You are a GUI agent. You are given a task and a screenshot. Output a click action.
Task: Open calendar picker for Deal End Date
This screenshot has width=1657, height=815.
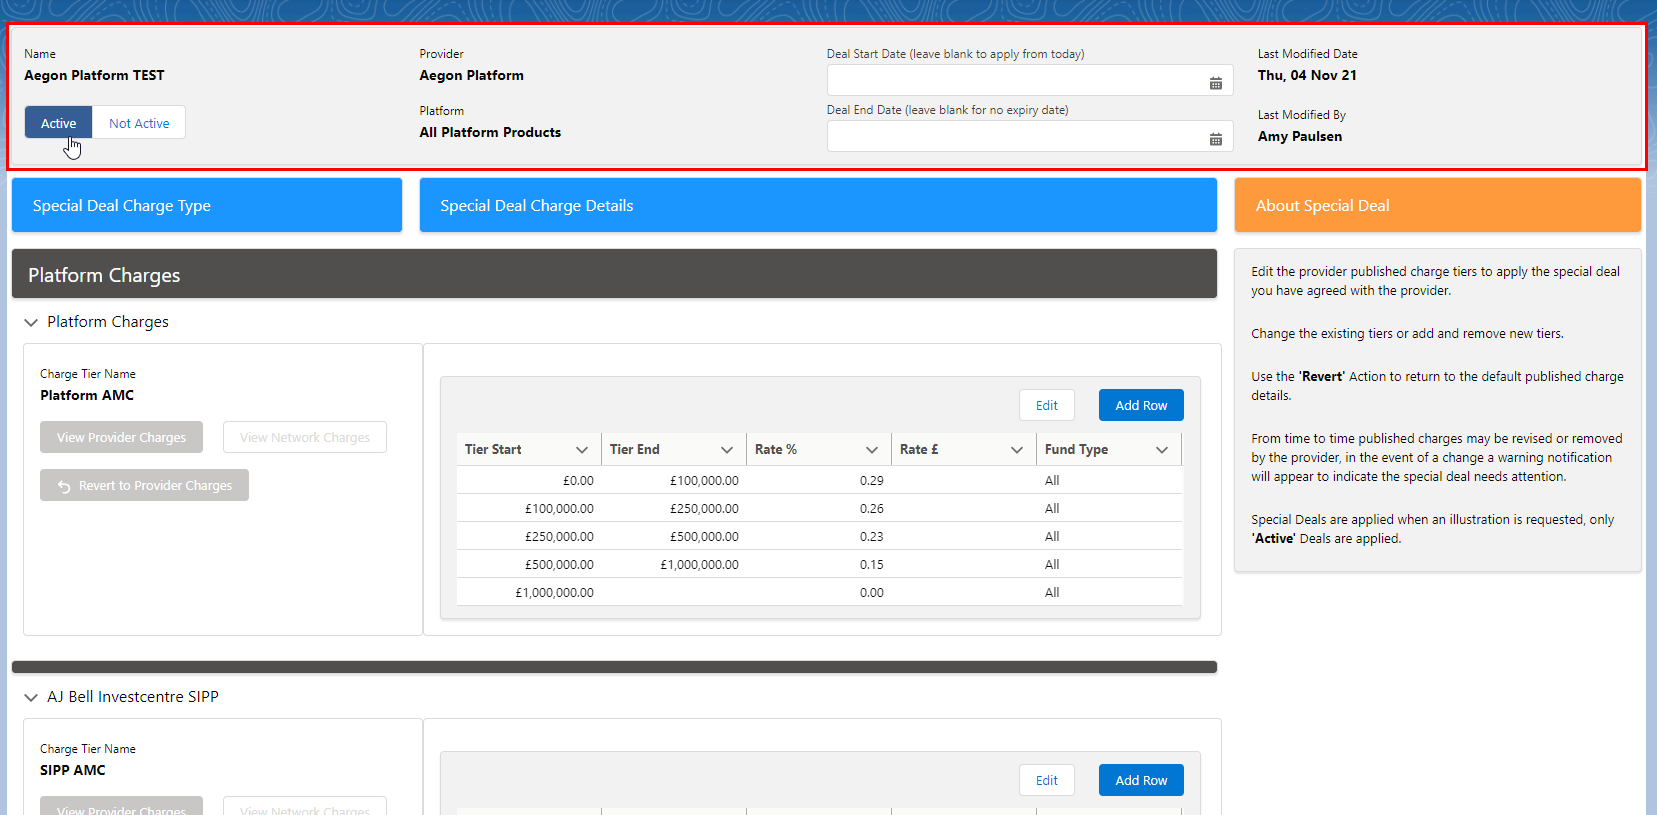pos(1215,139)
